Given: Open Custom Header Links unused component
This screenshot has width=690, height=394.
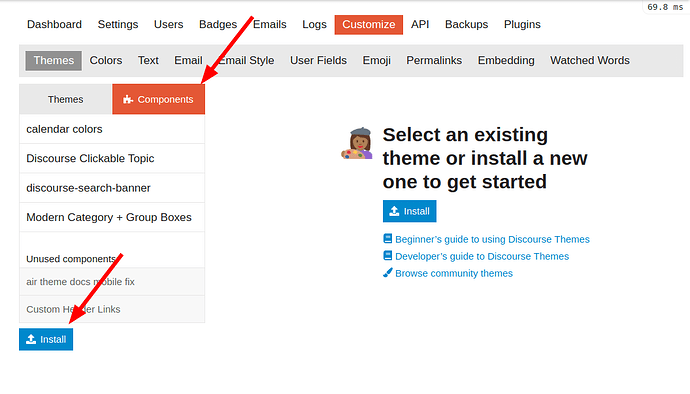Looking at the screenshot, I should click(x=112, y=309).
